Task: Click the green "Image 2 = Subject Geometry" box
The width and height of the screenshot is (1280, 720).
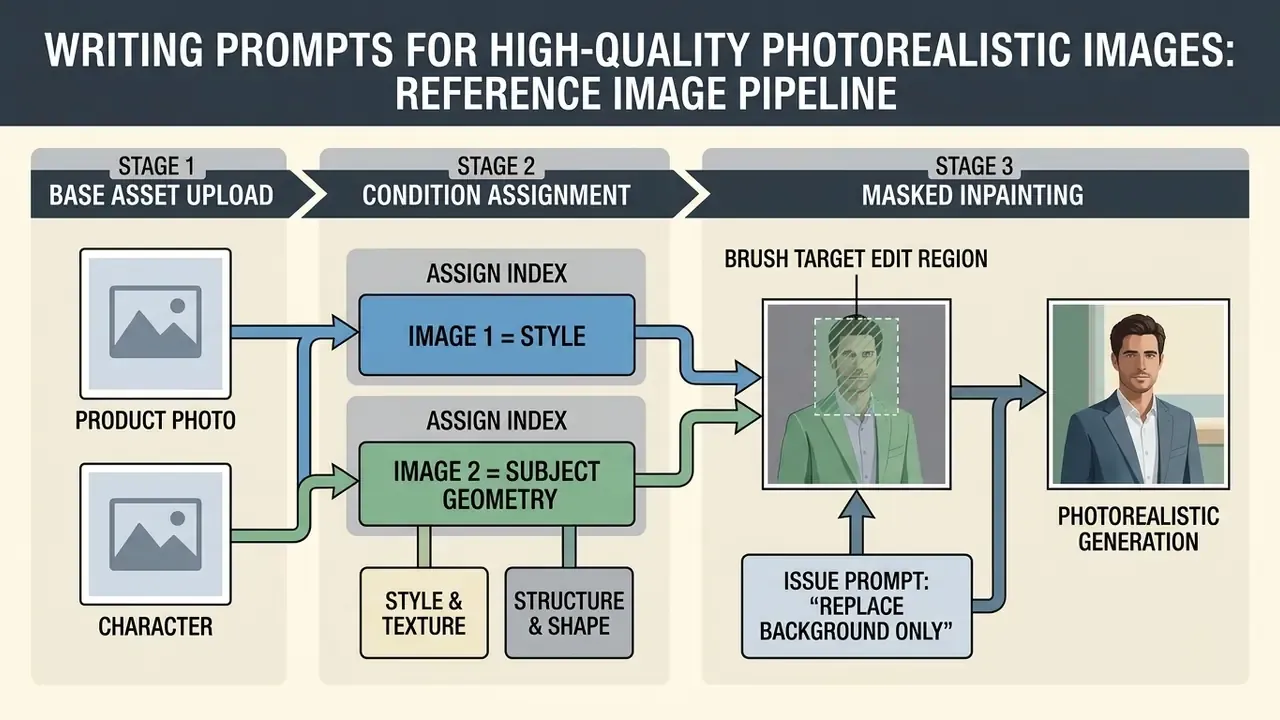Action: point(496,484)
